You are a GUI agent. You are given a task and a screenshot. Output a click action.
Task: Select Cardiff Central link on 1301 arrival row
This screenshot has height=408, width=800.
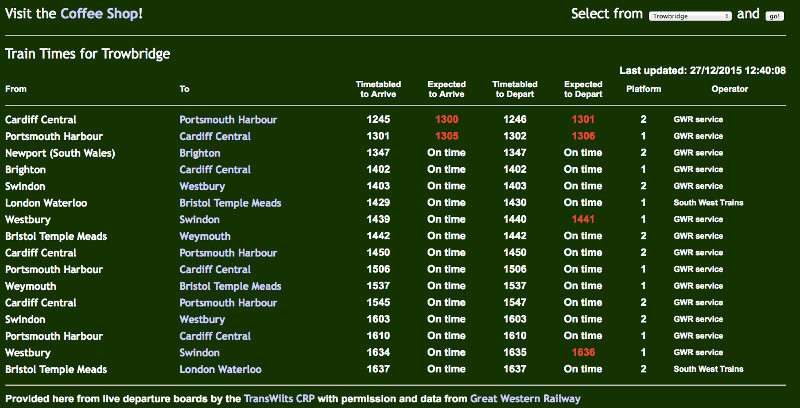click(x=215, y=136)
